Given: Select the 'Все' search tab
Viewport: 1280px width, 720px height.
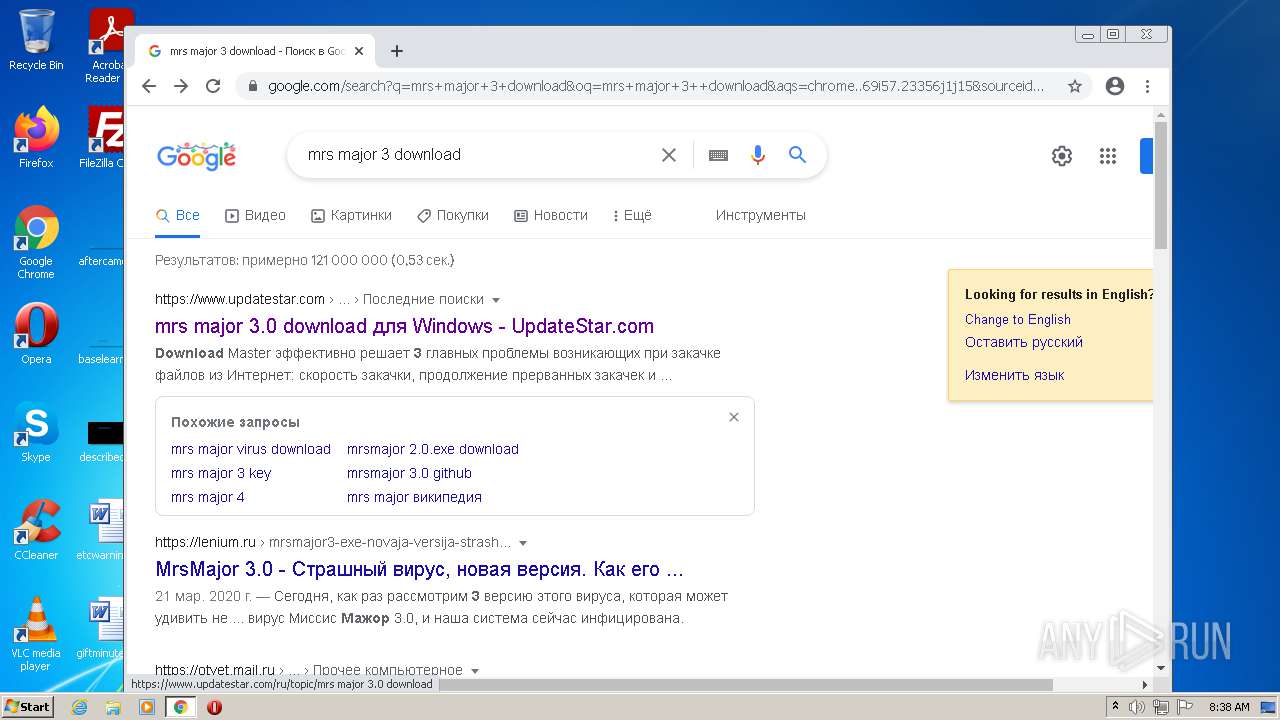Looking at the screenshot, I should click(178, 215).
